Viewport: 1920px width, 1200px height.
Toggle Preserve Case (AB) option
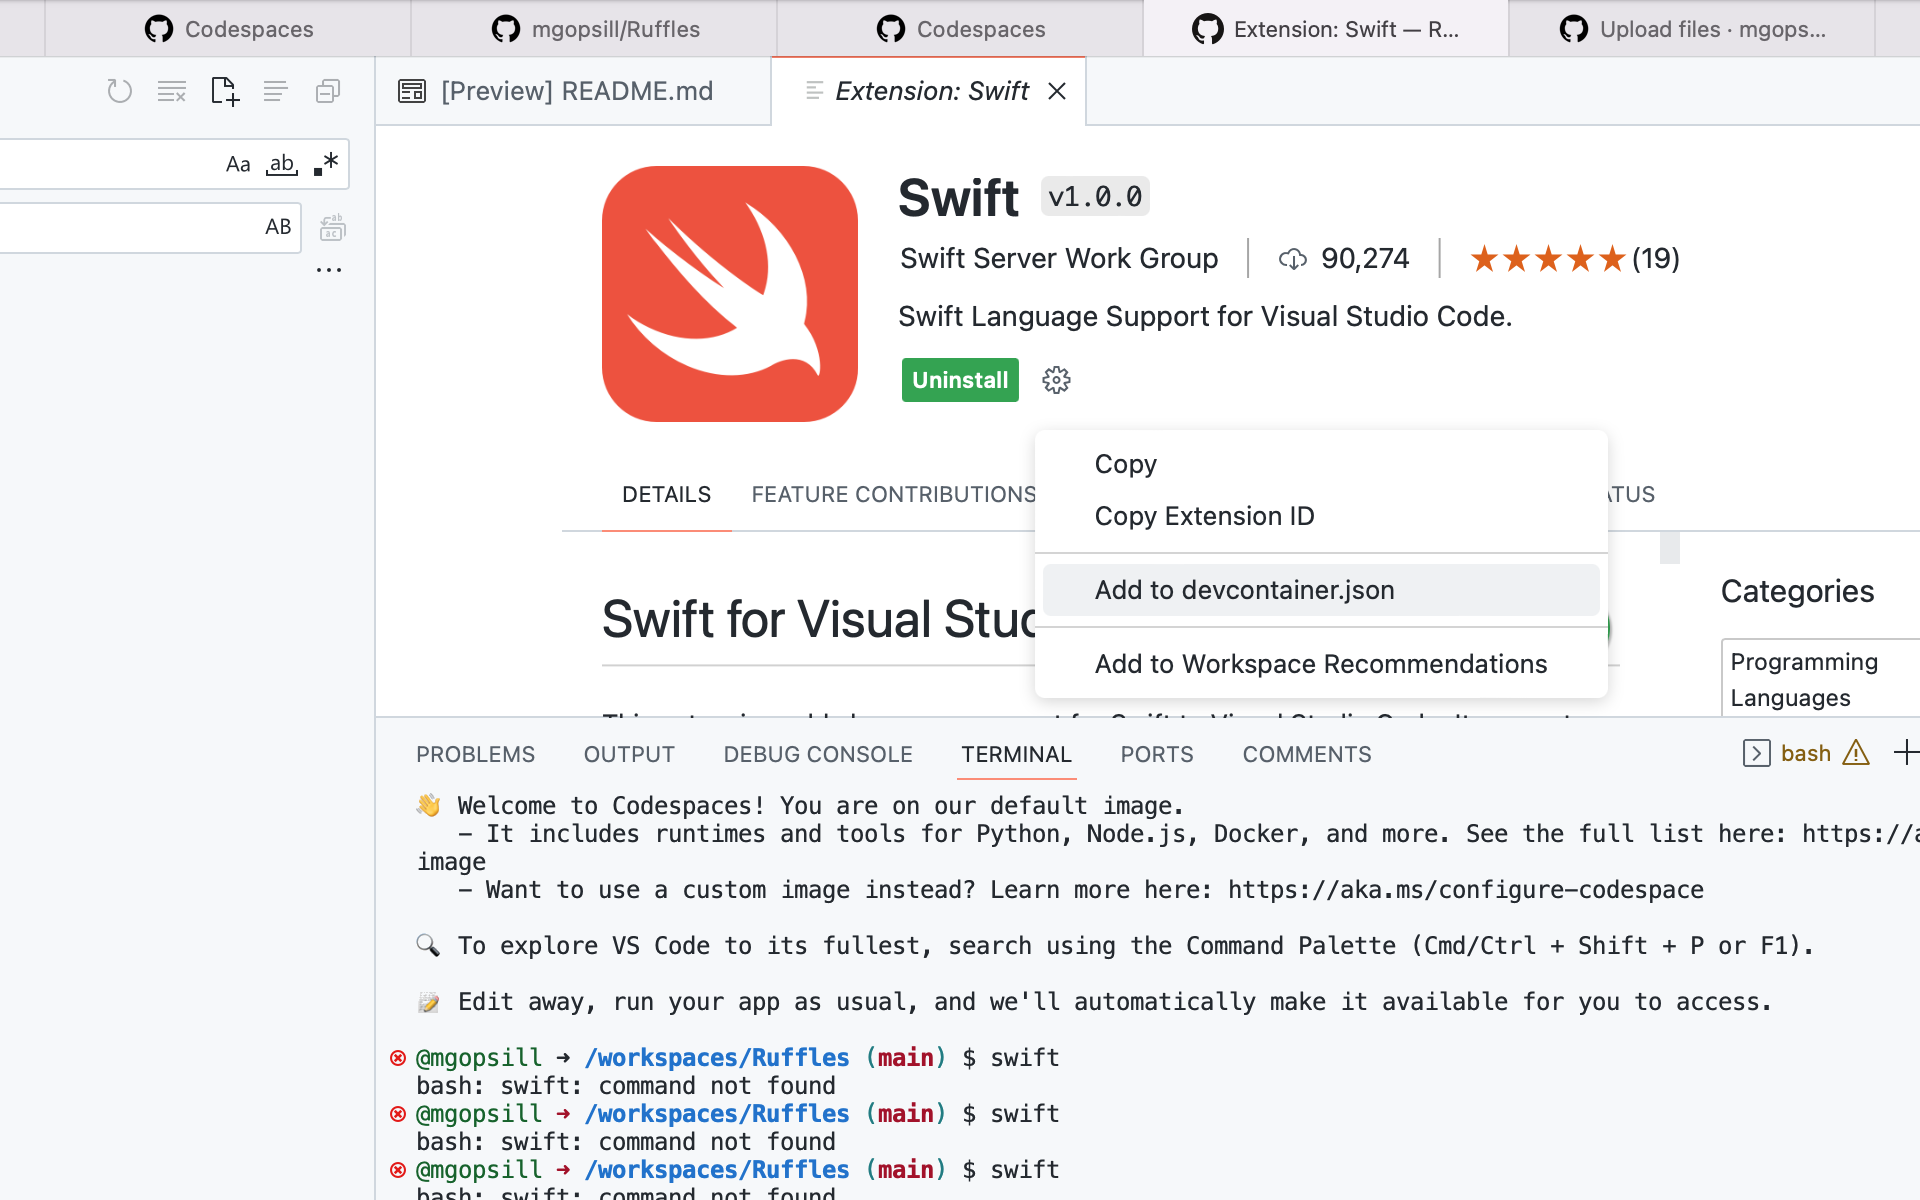click(x=278, y=227)
